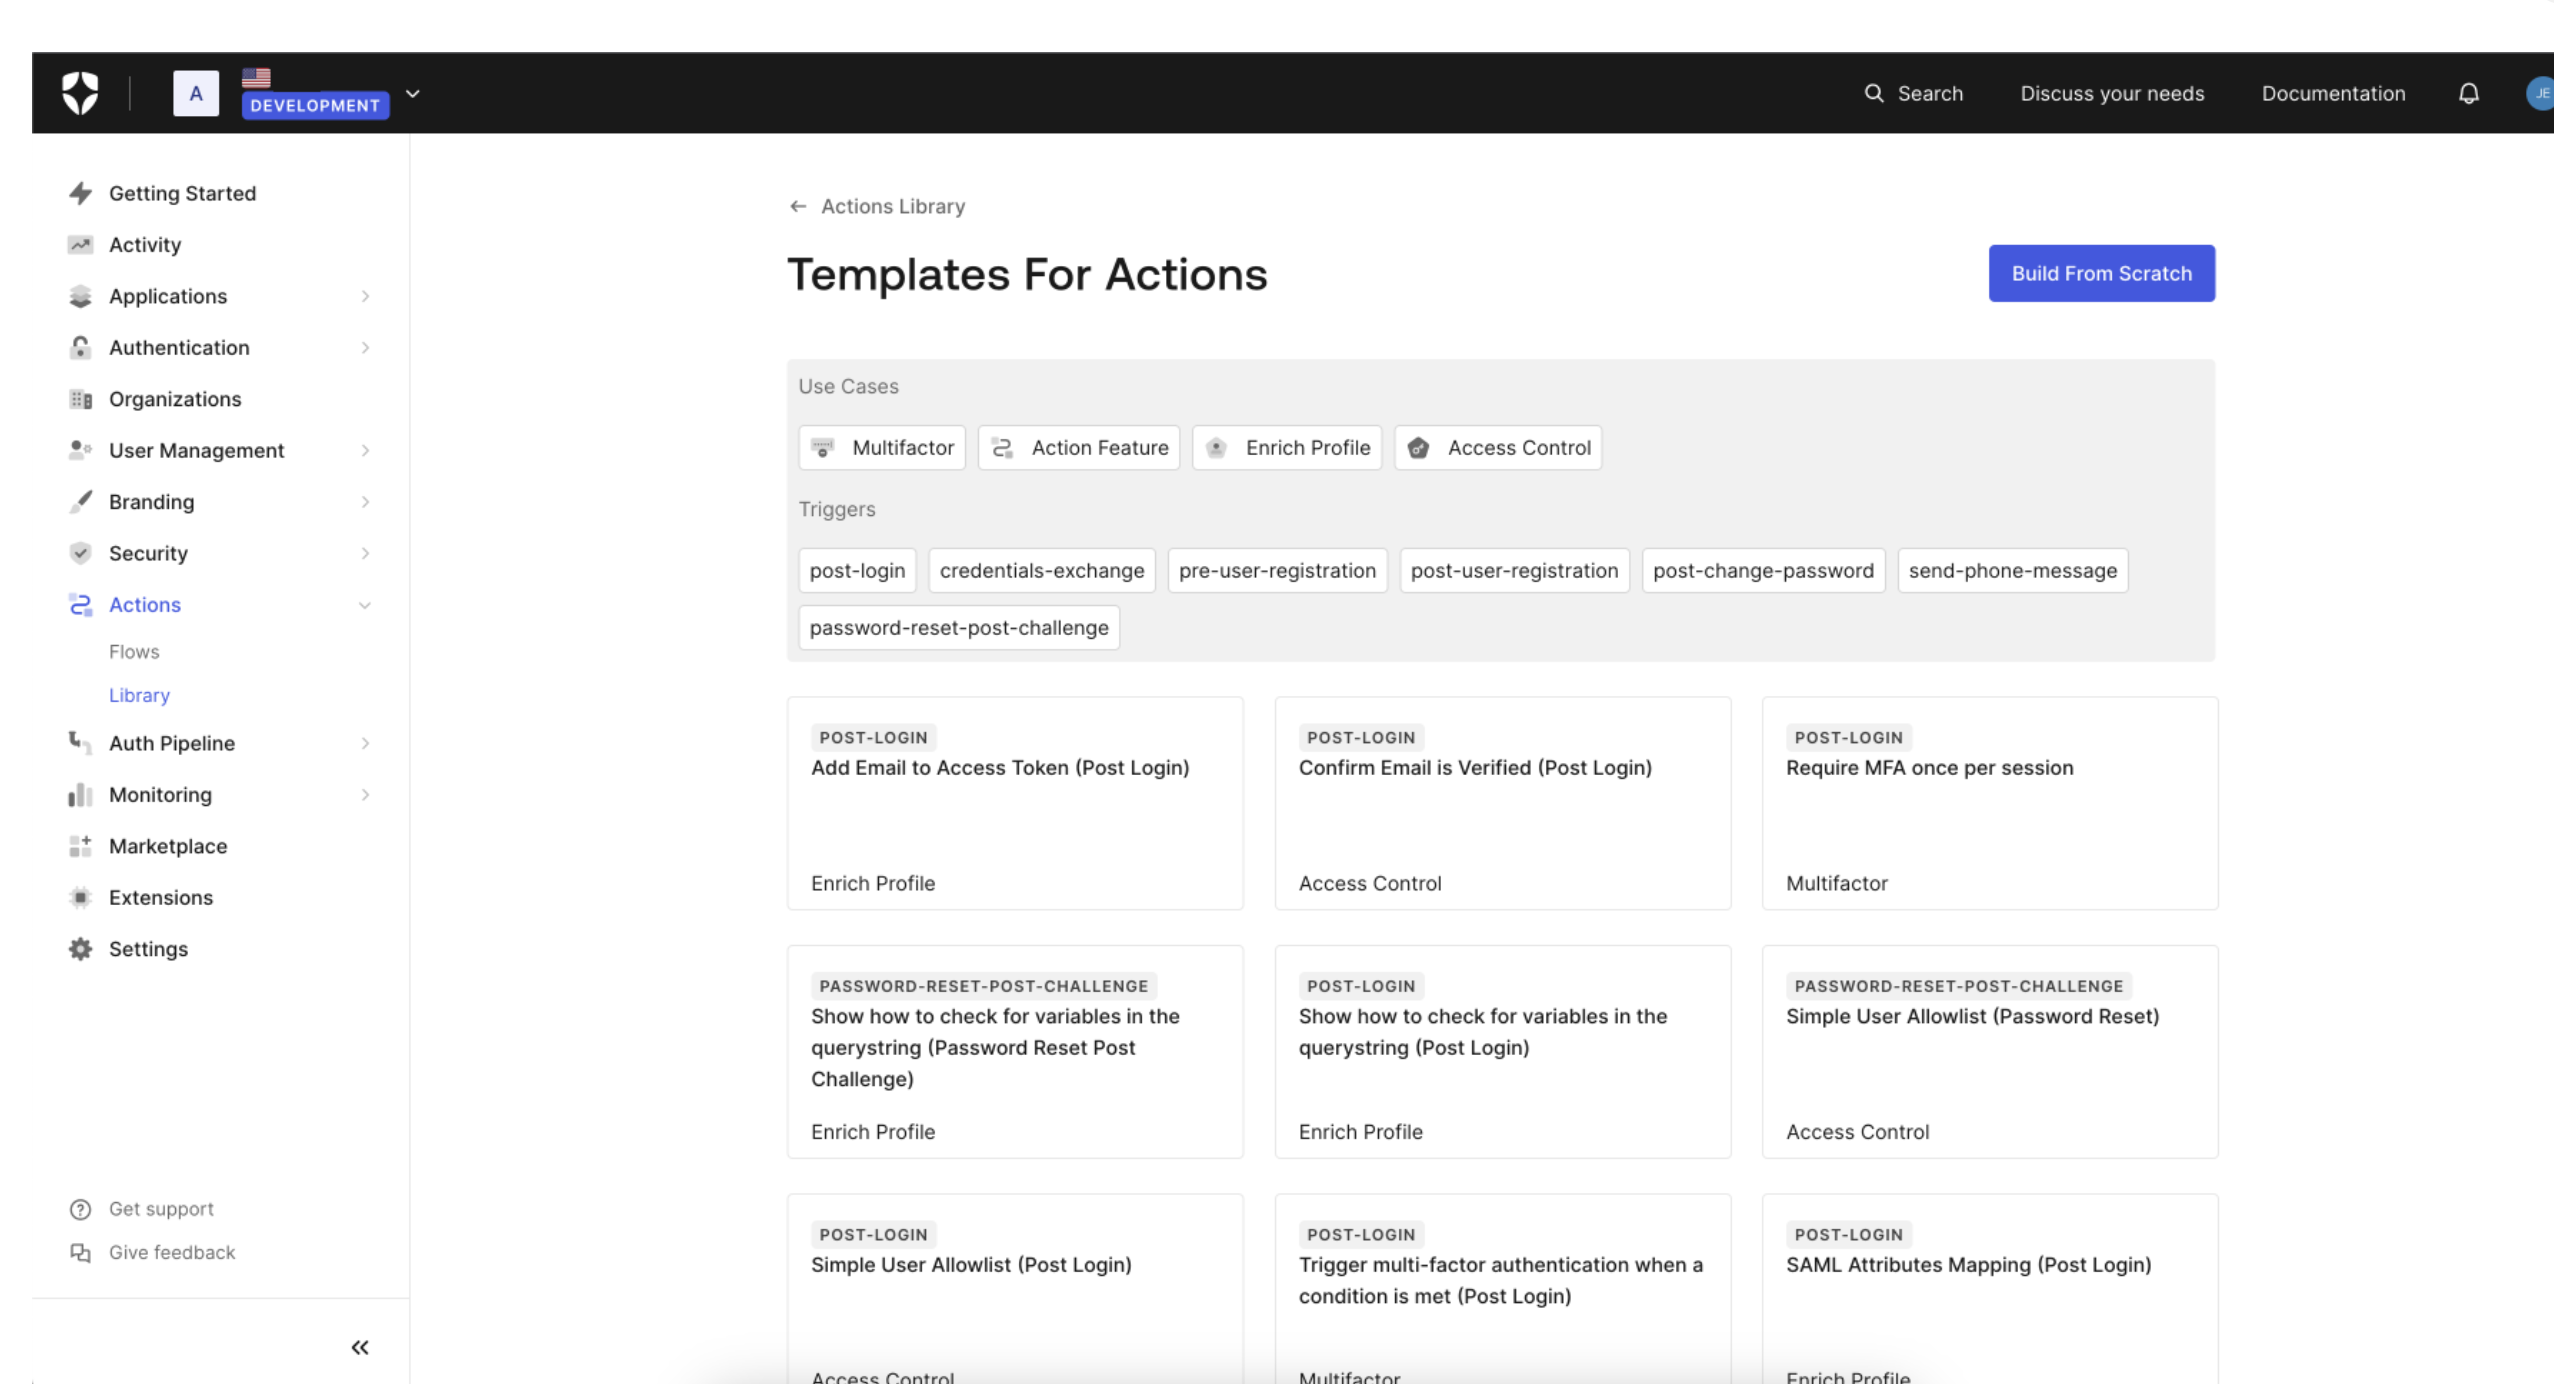Screen dimensions: 2554x1384
Task: Click the Getting Started rocket icon
Action: click(x=80, y=193)
